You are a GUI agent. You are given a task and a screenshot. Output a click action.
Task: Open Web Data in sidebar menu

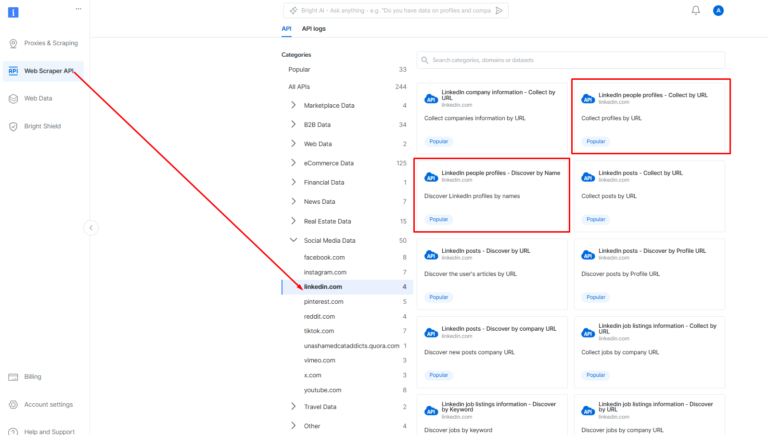(38, 98)
